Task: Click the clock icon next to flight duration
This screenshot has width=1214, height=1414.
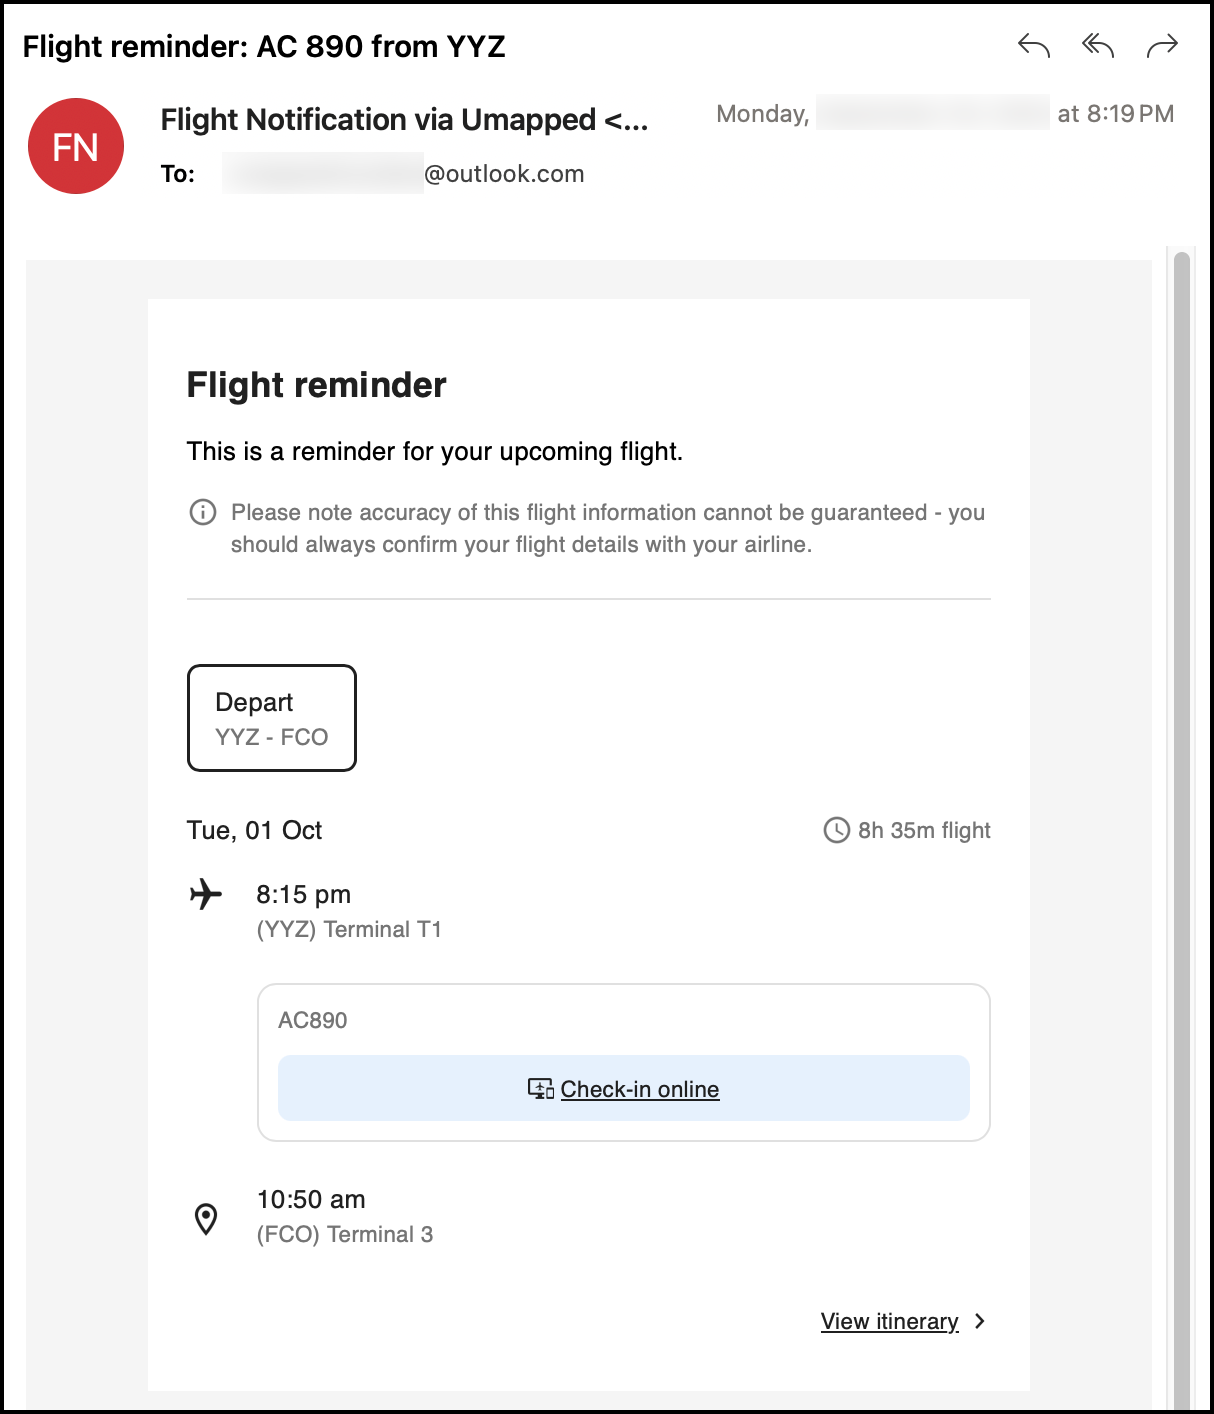Action: tap(837, 830)
